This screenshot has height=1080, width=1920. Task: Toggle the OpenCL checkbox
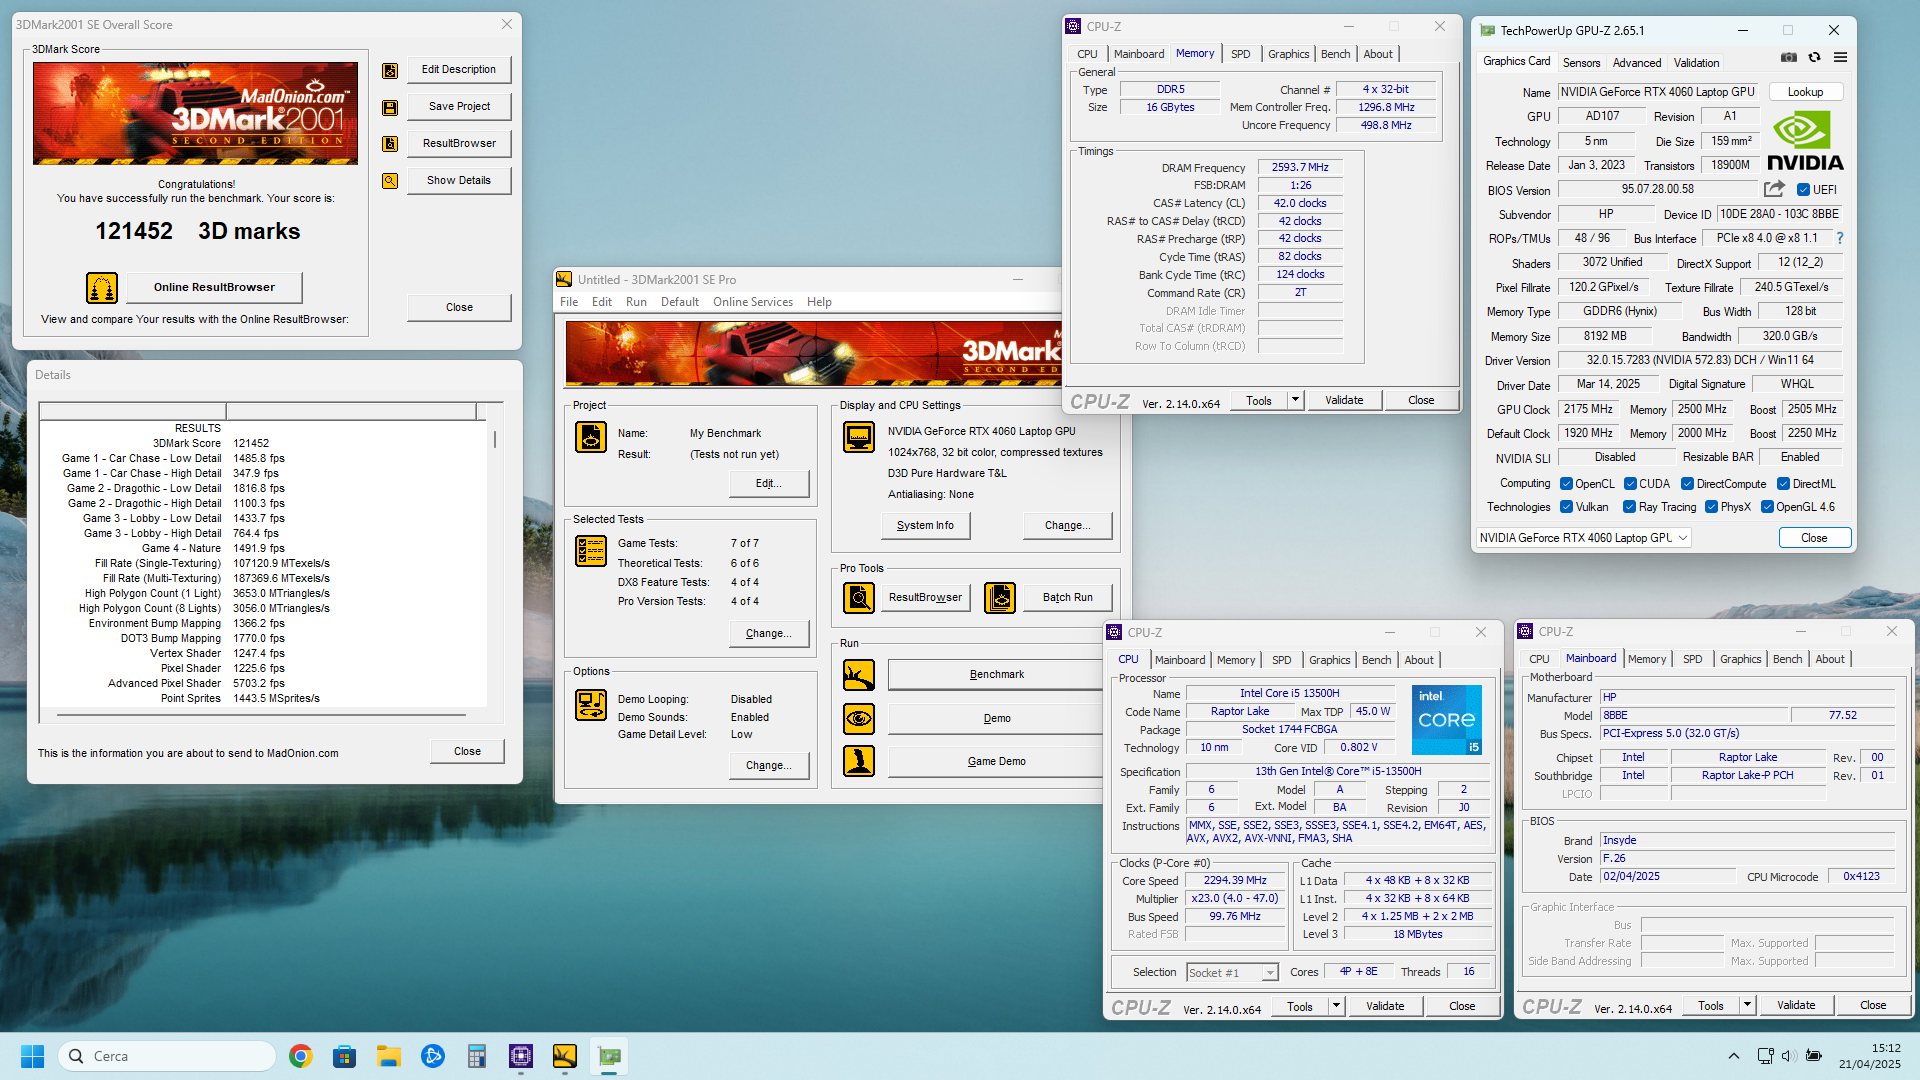1566,484
